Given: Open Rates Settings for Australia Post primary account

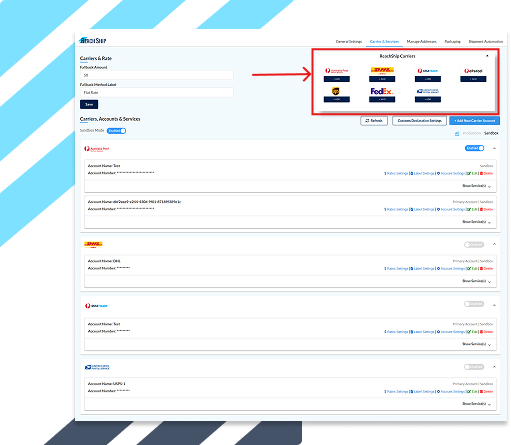Looking at the screenshot, I should (x=396, y=209).
